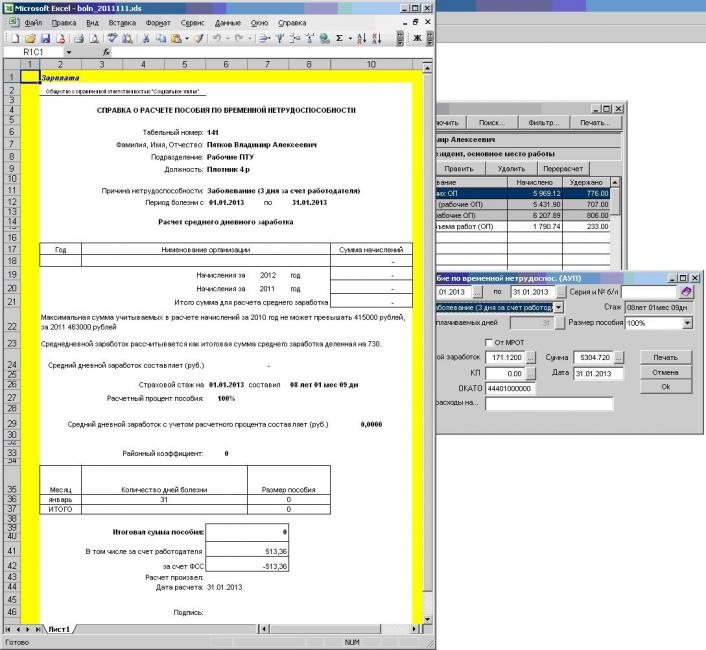Expand the Размер пособия 100% dropdown
The width and height of the screenshot is (706, 650).
click(688, 323)
